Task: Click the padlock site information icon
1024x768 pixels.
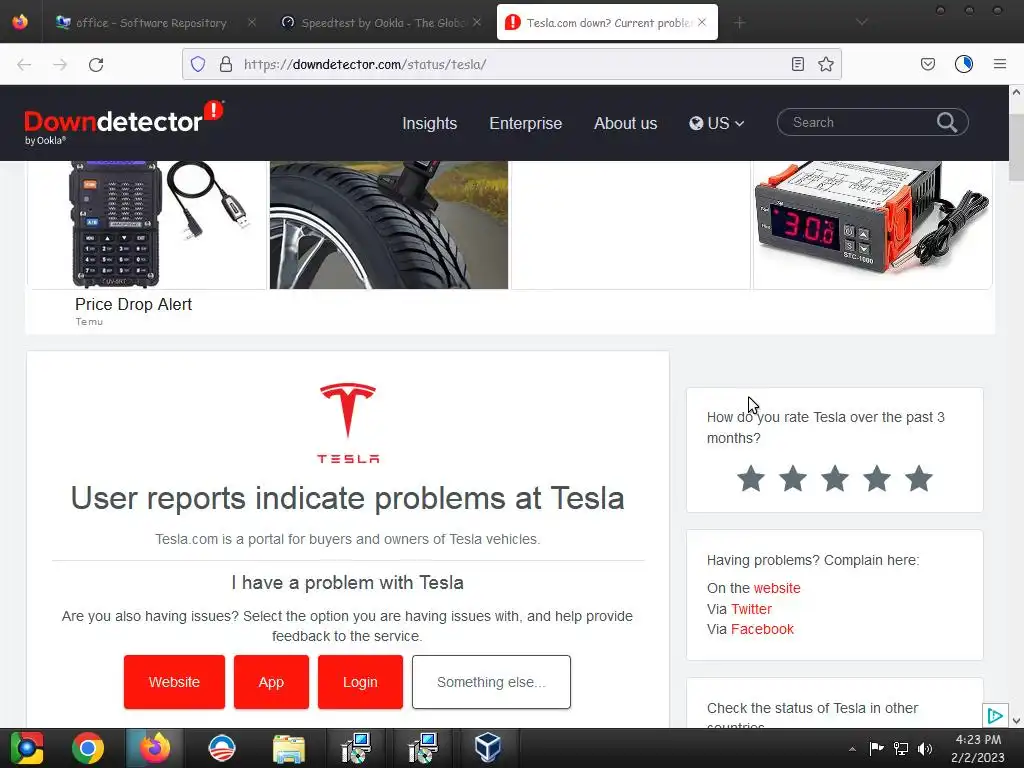Action: point(226,64)
